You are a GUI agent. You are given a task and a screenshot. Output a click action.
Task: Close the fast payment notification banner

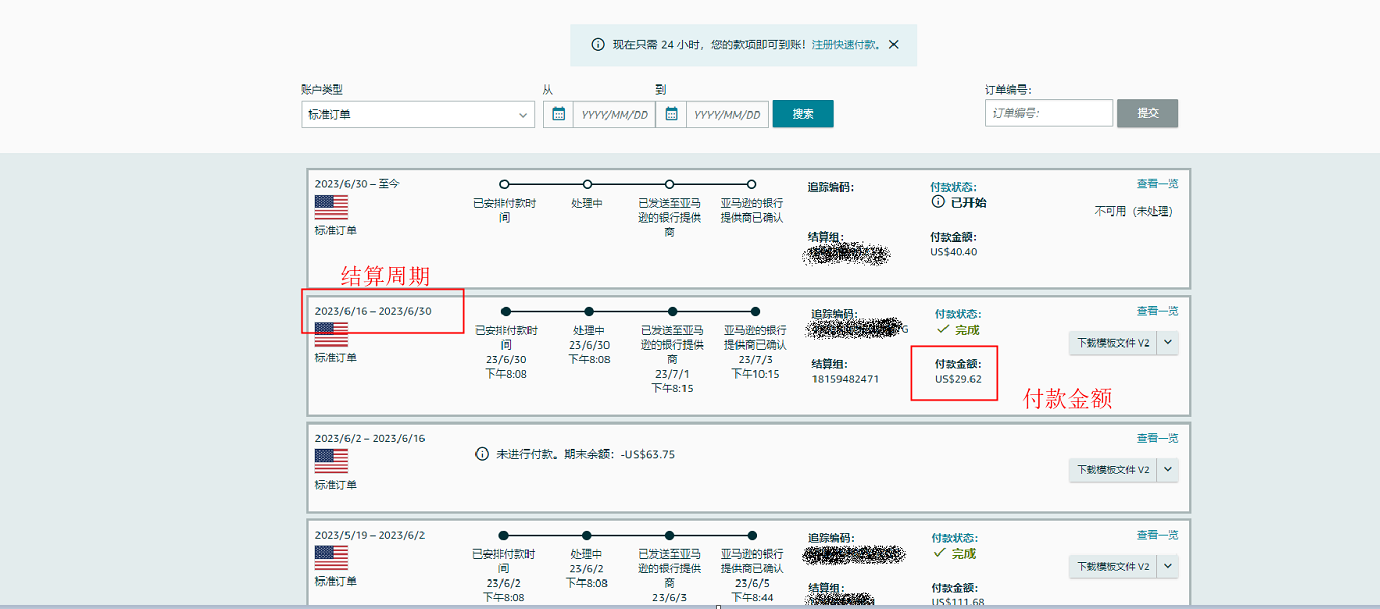tap(893, 45)
